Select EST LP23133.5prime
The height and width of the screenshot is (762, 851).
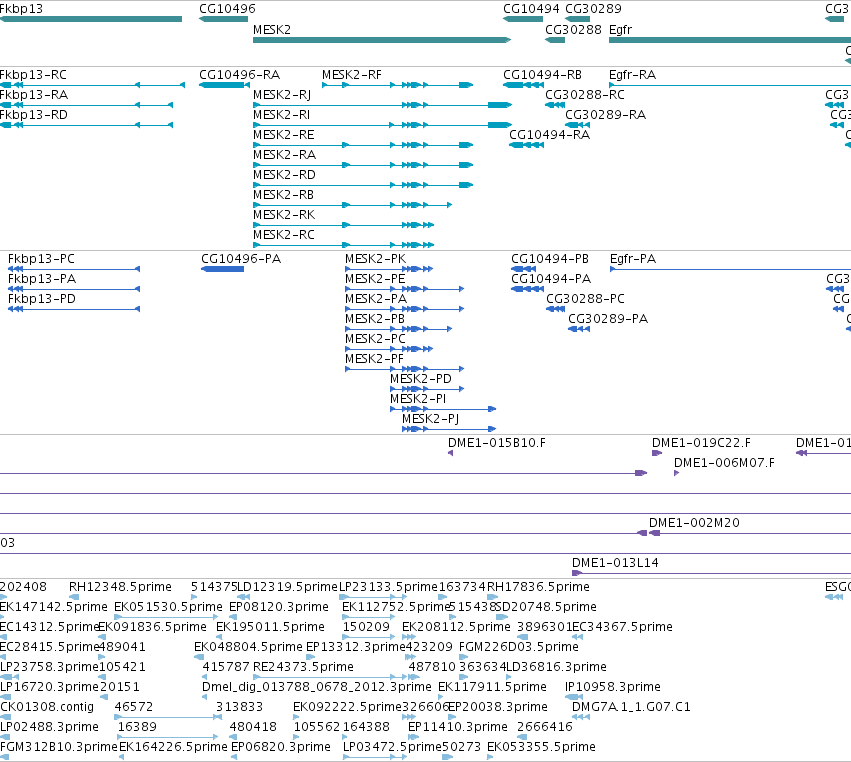point(388,587)
